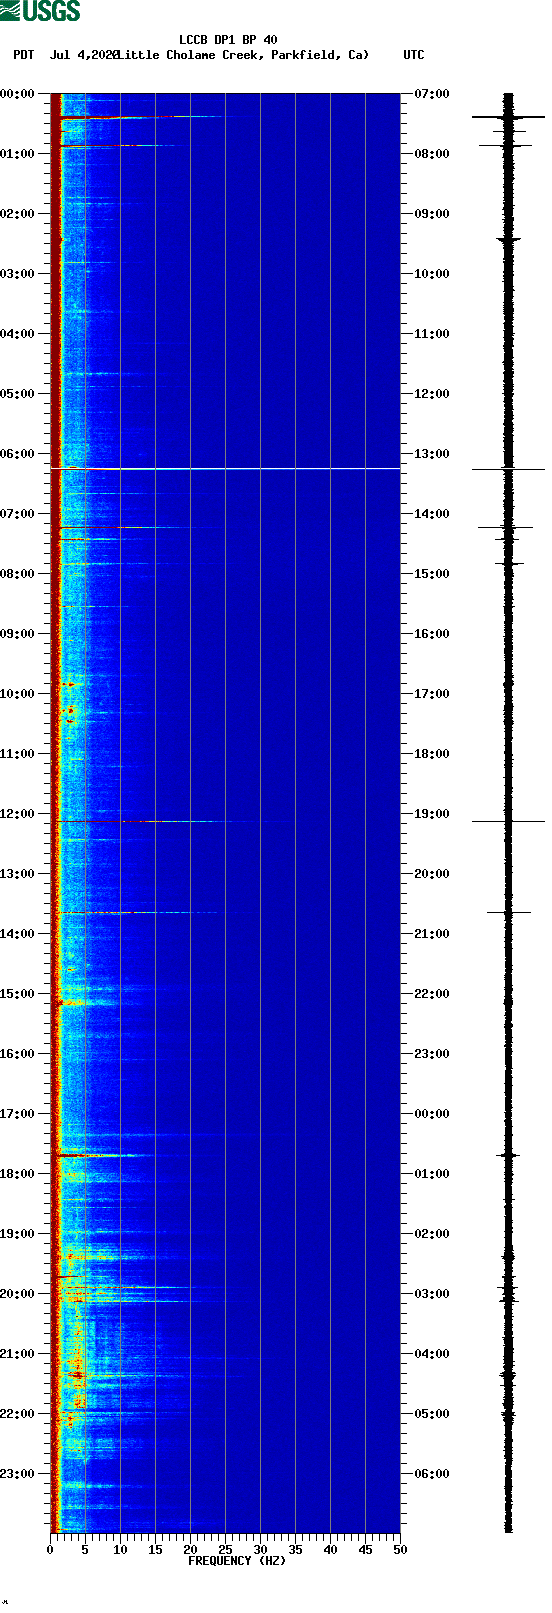Click the '06:00' UTC time label
Screen dimensions: 552x1613
[x=431, y=1474]
